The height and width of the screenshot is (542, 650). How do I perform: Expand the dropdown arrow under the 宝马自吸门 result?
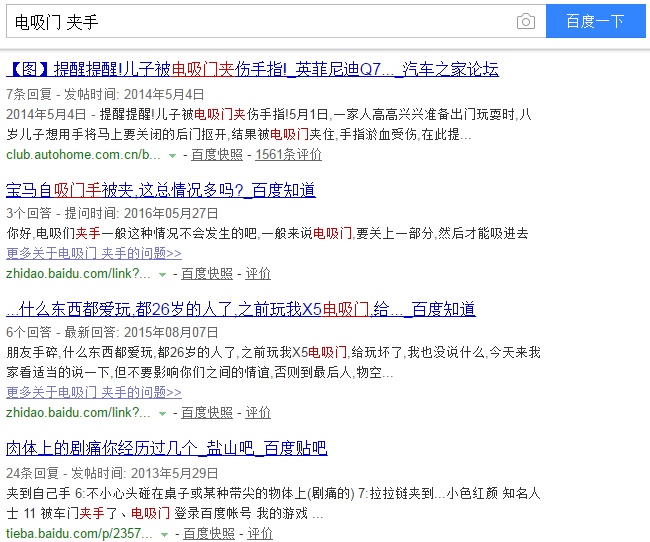point(162,274)
